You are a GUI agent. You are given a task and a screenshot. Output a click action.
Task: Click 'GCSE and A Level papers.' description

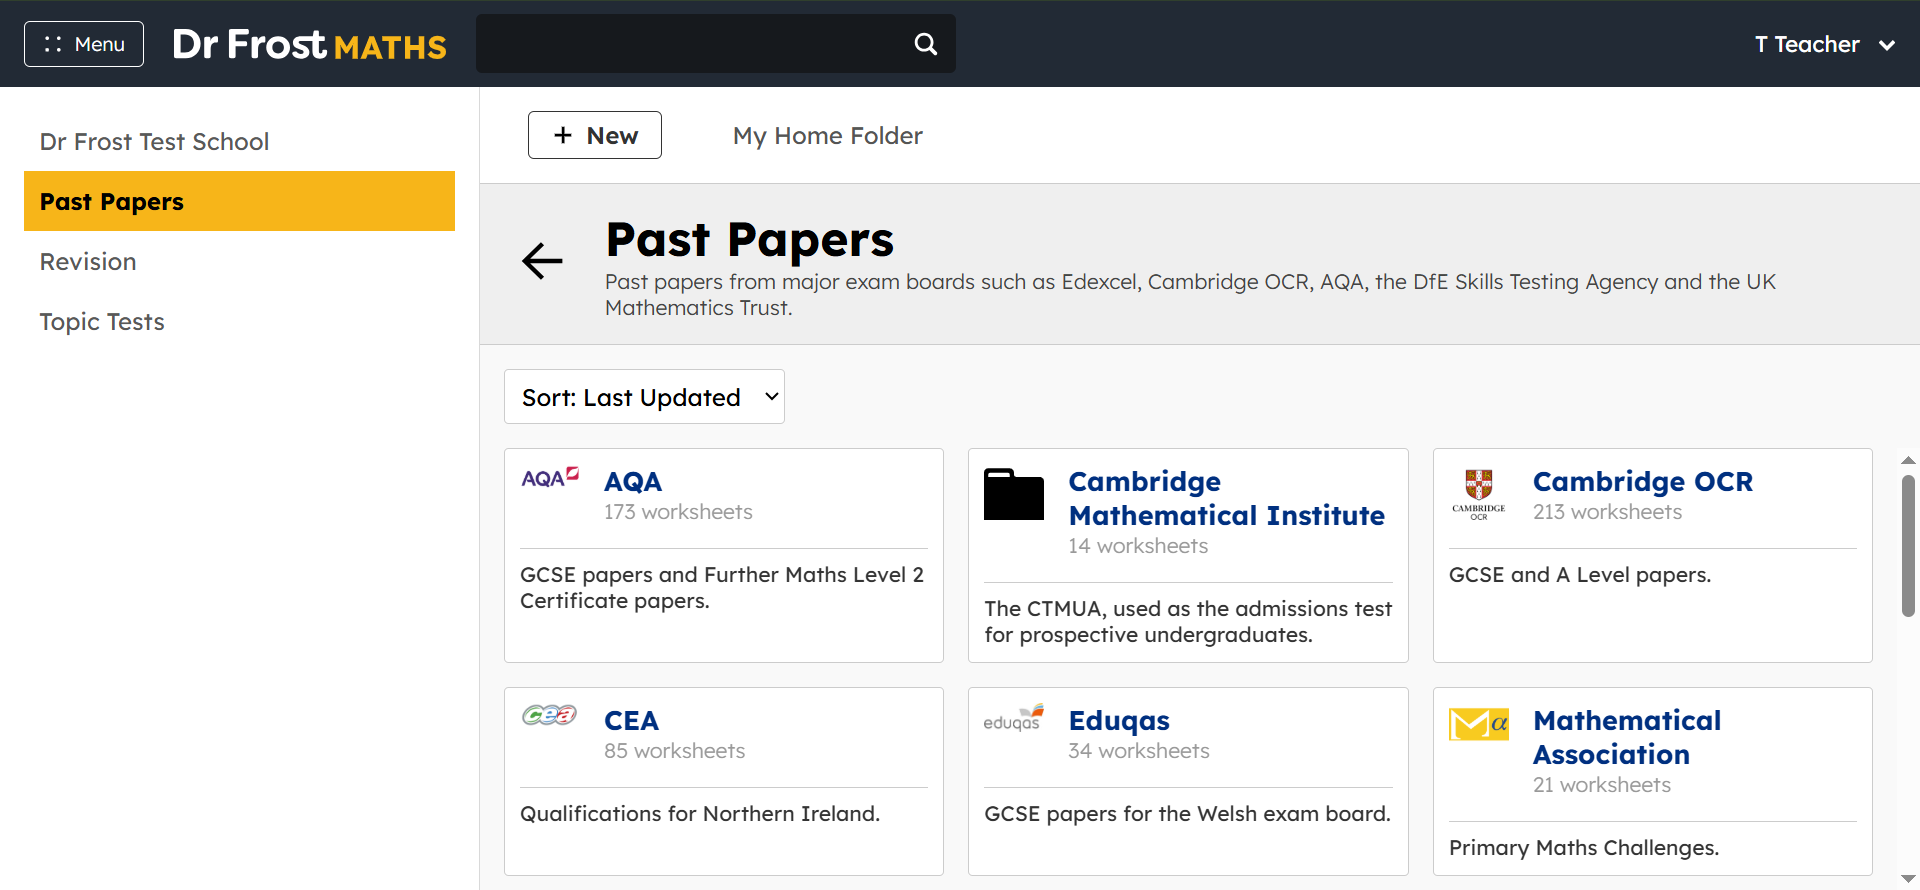coord(1580,575)
